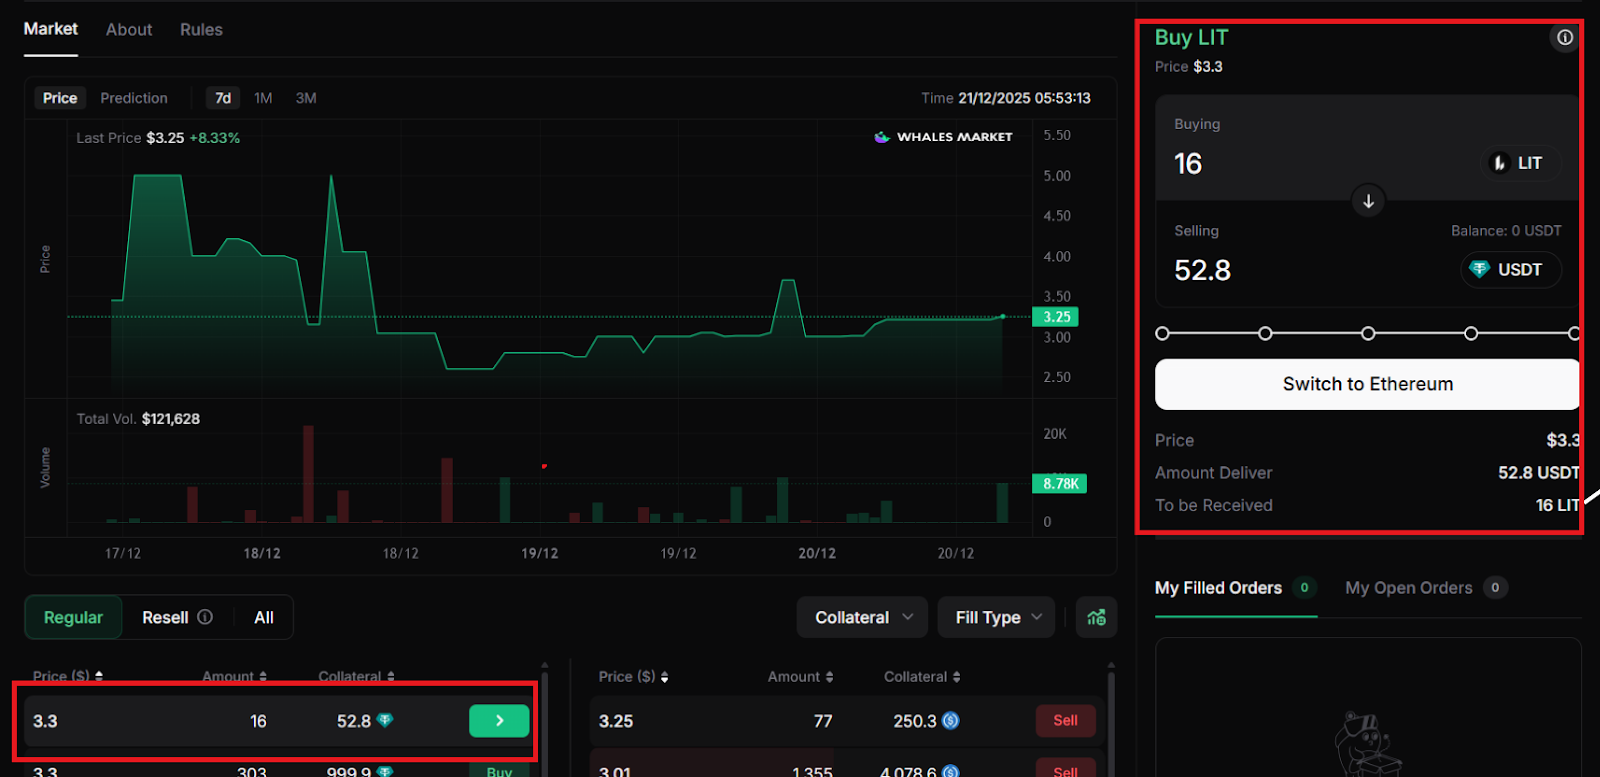Switch to the My Open Orders tab
1600x777 pixels.
tap(1408, 588)
